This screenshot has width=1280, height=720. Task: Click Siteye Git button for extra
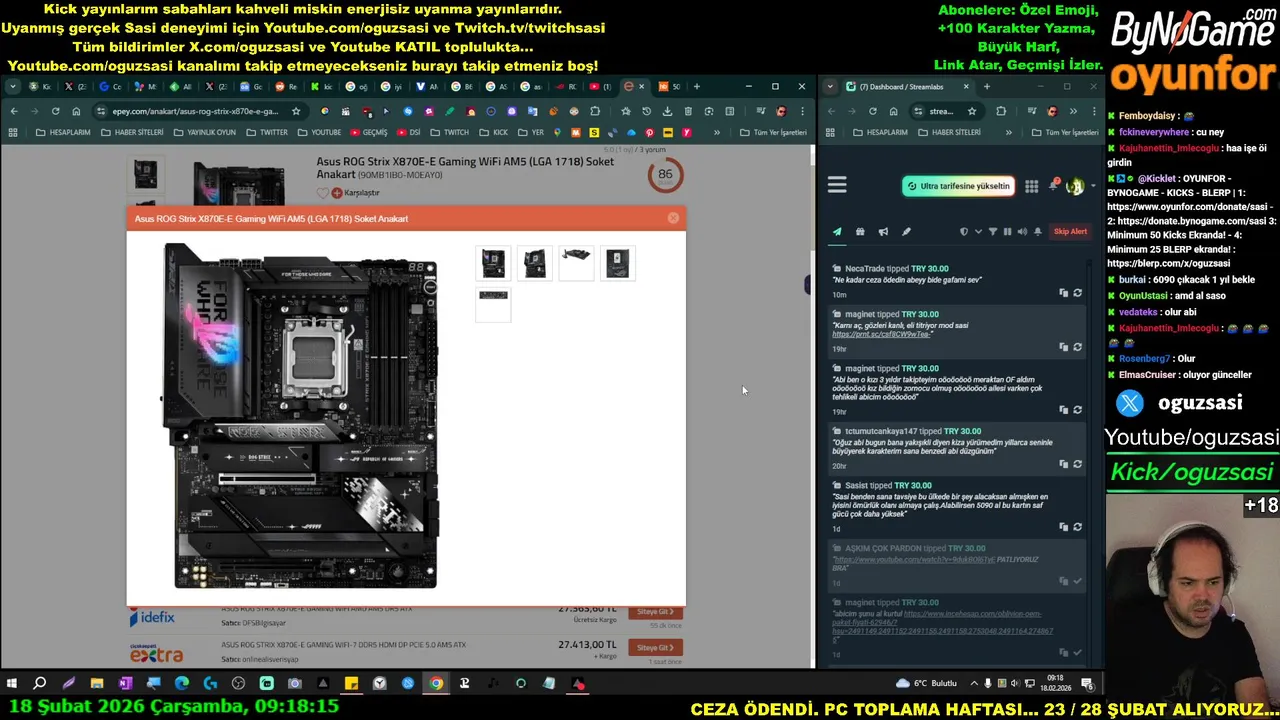click(656, 647)
